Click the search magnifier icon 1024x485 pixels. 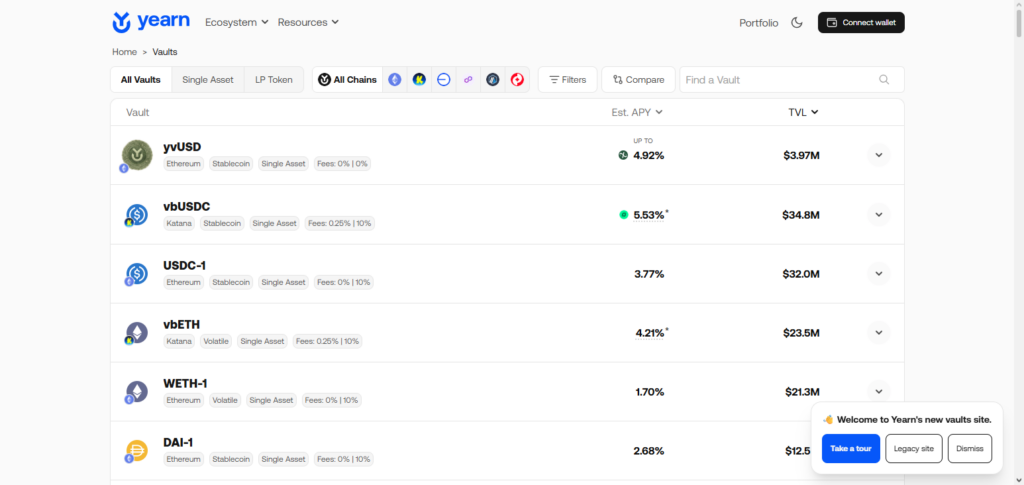[x=884, y=80]
